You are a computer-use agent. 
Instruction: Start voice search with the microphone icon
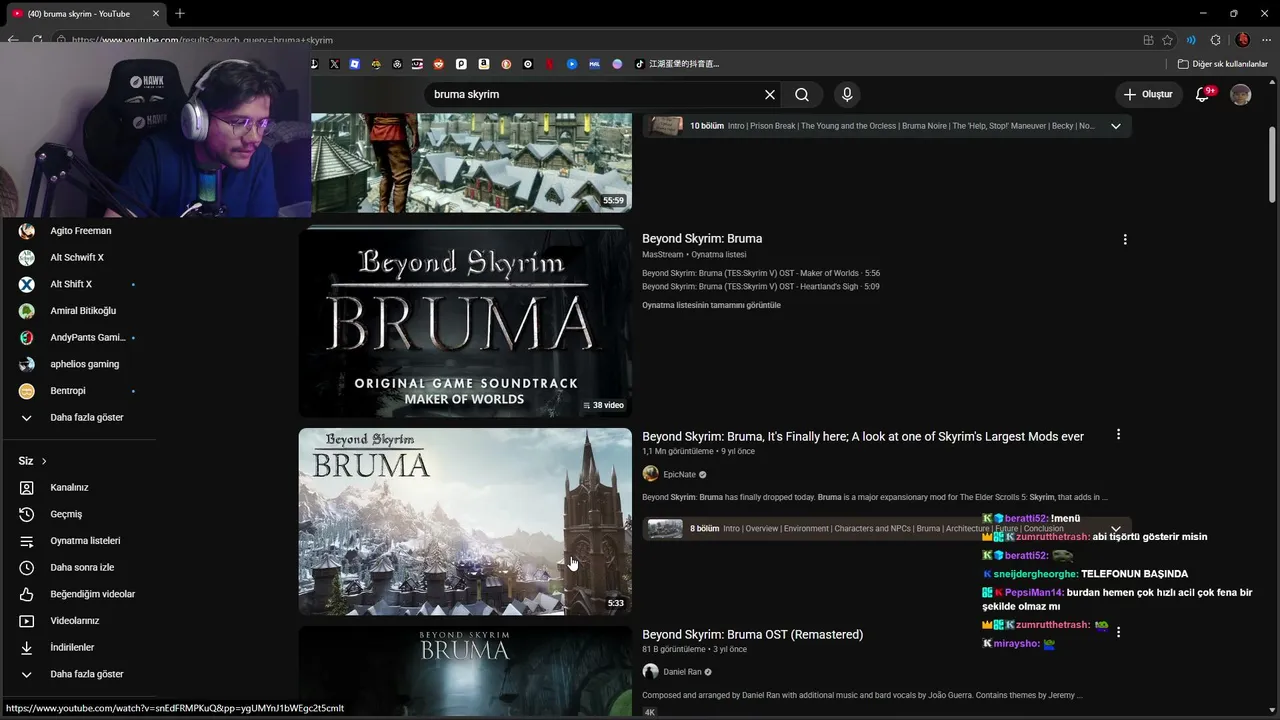tap(847, 95)
